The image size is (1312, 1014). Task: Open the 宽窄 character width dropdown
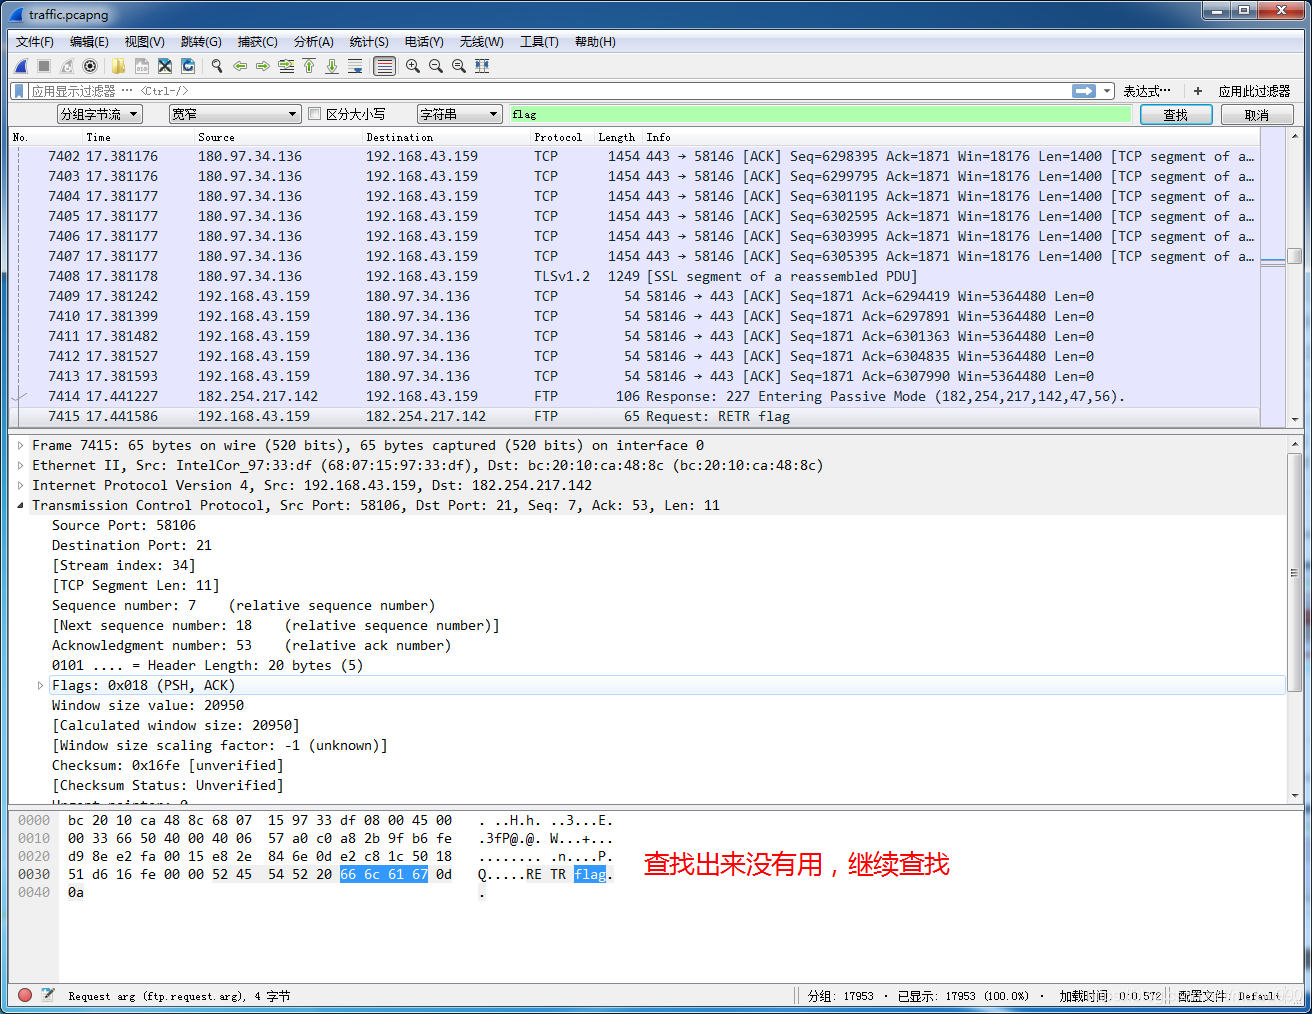tap(235, 114)
